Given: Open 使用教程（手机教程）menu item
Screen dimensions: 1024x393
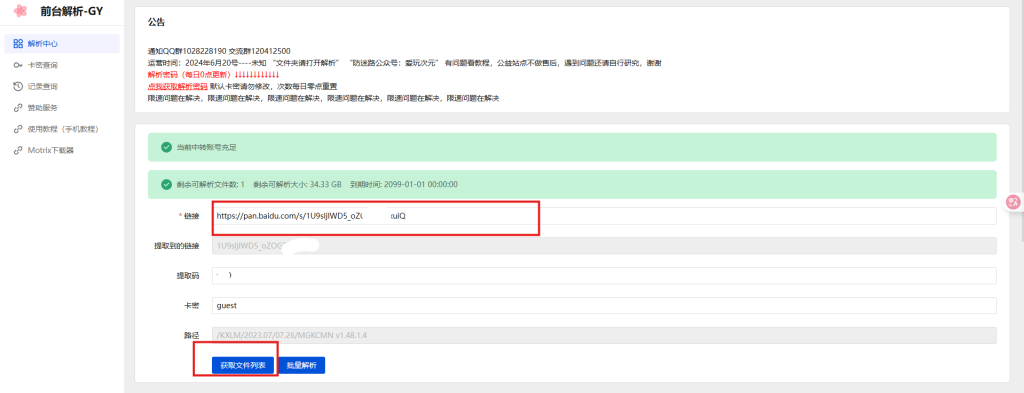Looking at the screenshot, I should (x=62, y=129).
